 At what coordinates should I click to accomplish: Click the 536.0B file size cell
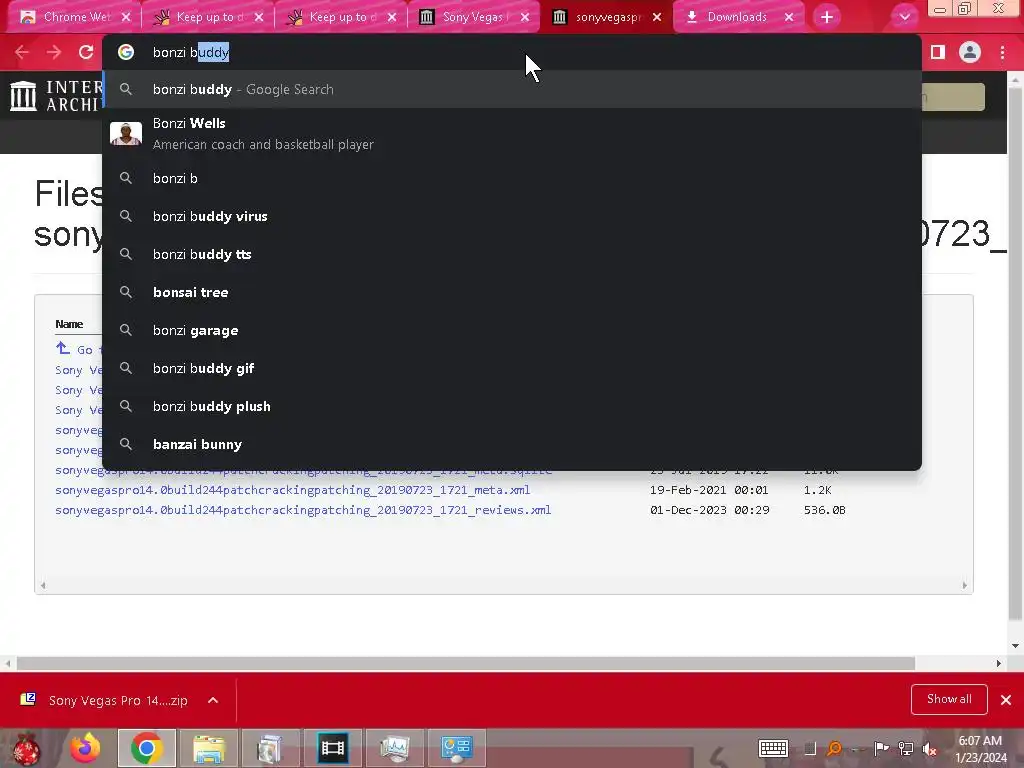point(824,510)
